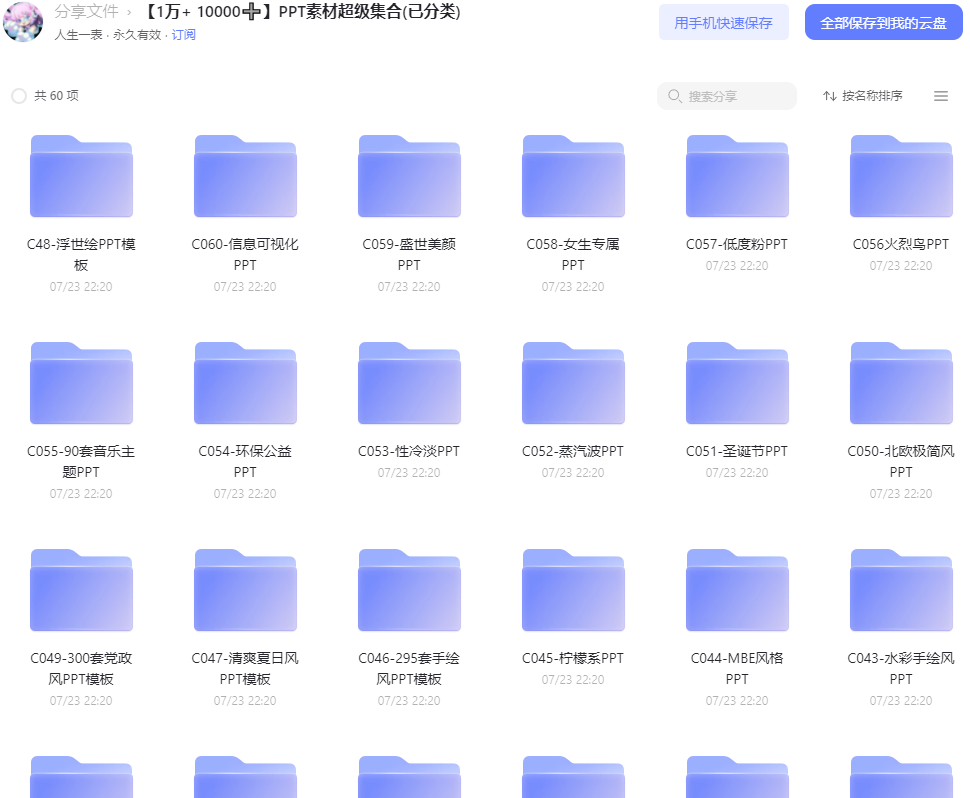The width and height of the screenshot is (970, 798).
Task: Open the C047-清爽夏日风PPT模板 folder icon
Action: (x=245, y=591)
